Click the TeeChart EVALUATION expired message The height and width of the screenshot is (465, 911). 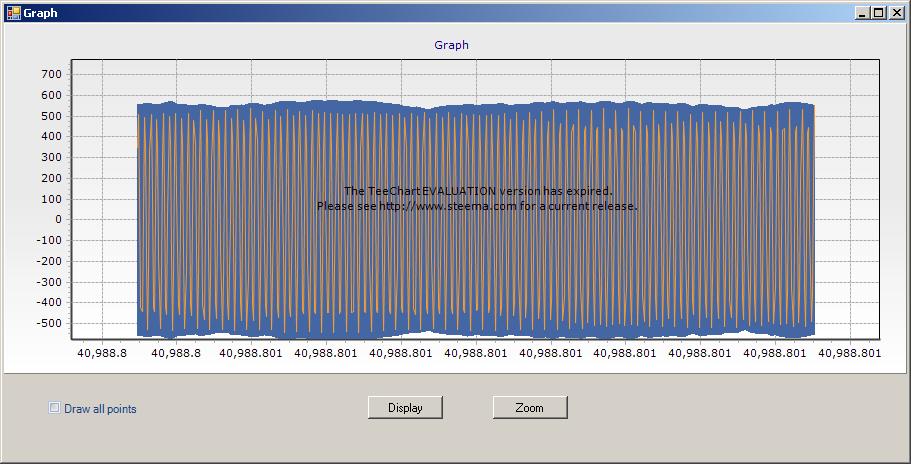point(478,191)
